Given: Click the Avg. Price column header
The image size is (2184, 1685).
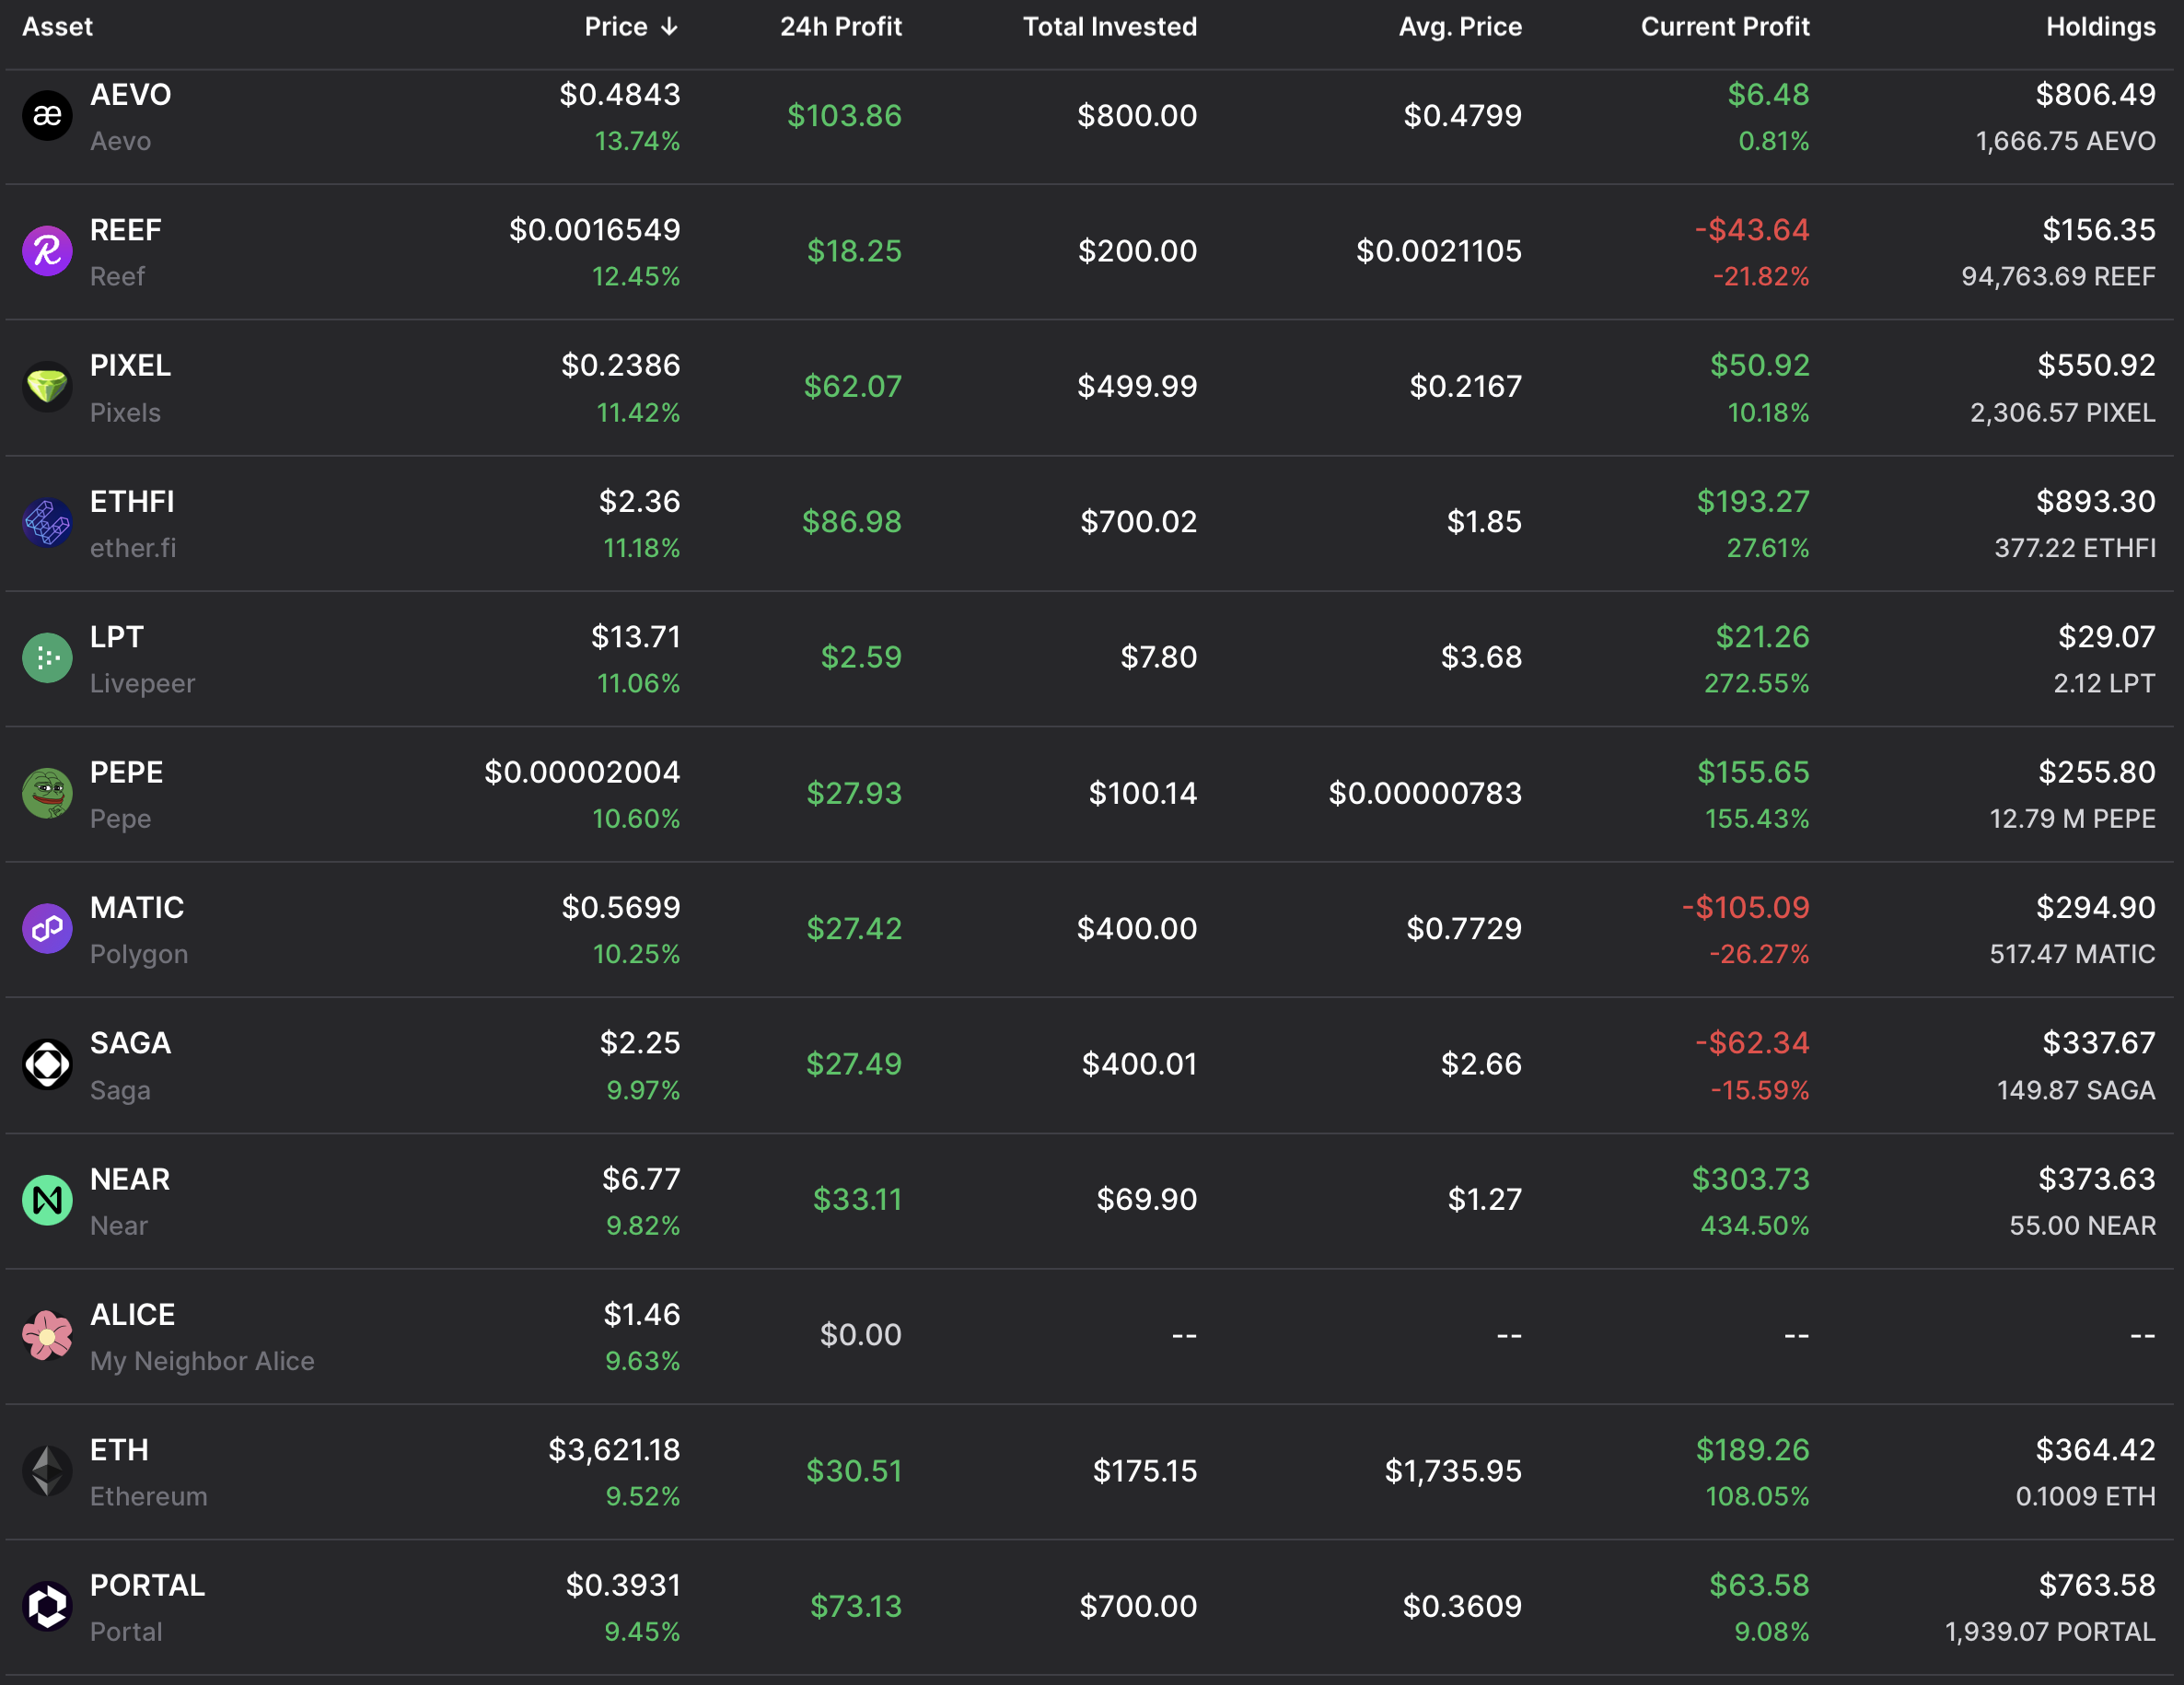Looking at the screenshot, I should click(x=1459, y=27).
